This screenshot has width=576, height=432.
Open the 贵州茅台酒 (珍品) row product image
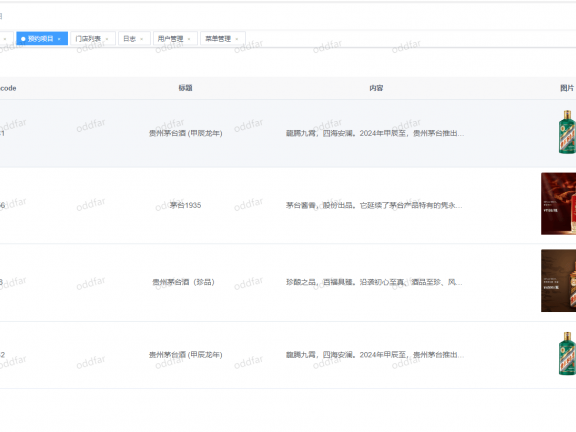(558, 281)
